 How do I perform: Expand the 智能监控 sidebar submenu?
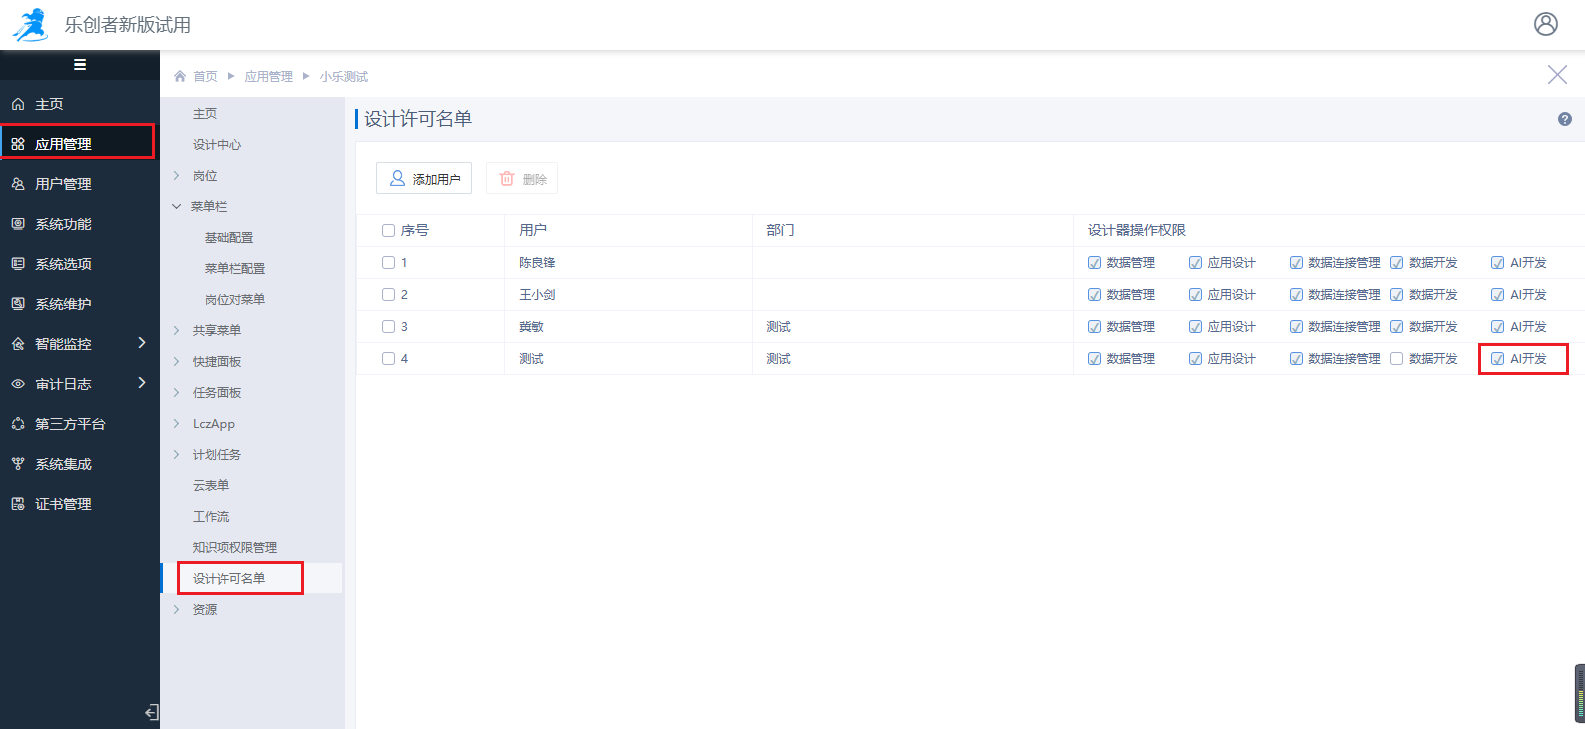point(141,343)
